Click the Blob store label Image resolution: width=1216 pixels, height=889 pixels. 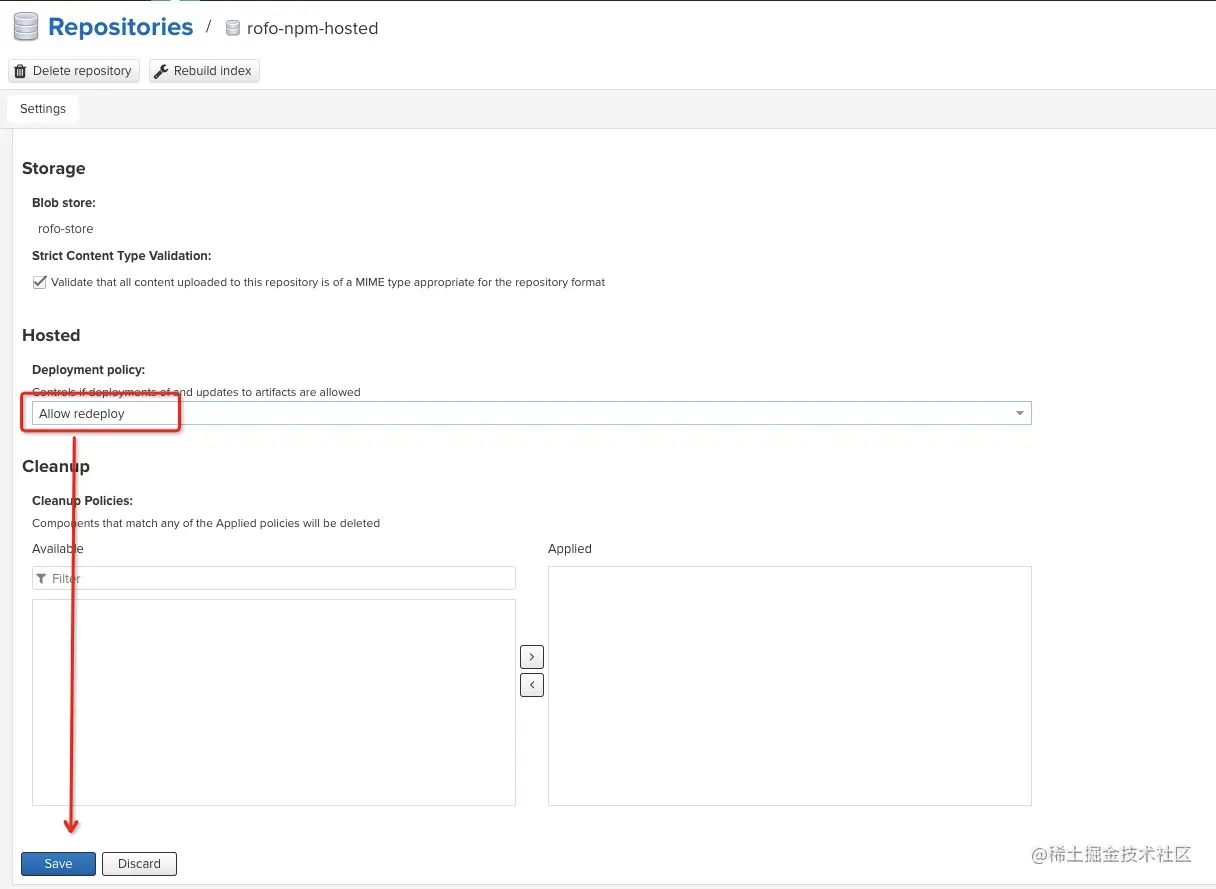click(64, 203)
